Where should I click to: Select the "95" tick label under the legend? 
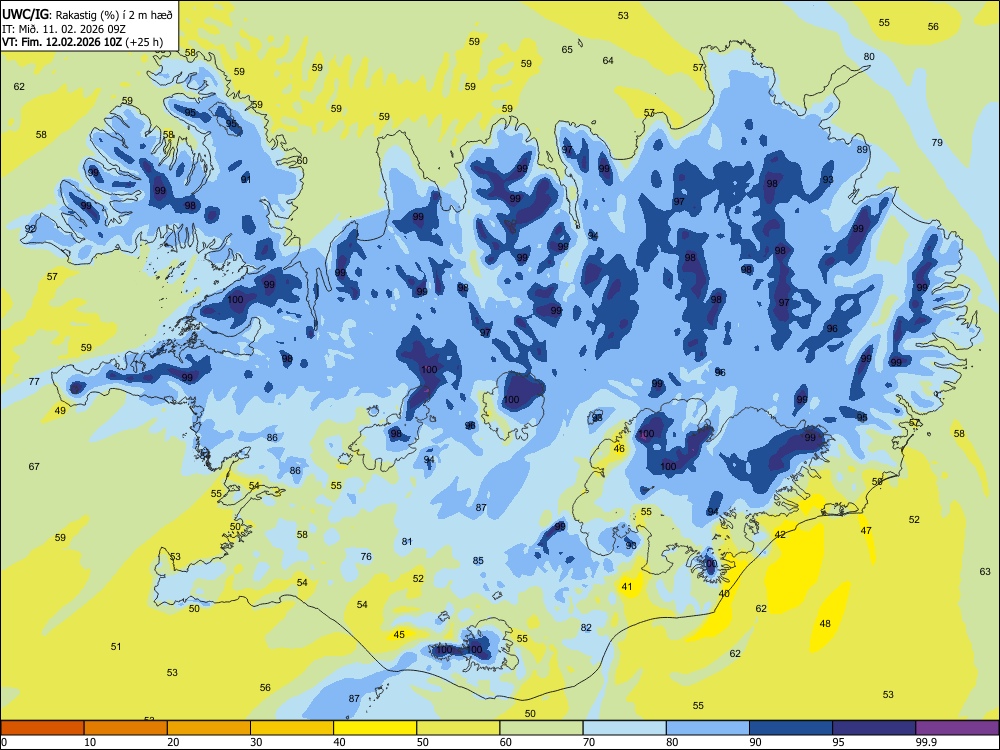point(839,742)
